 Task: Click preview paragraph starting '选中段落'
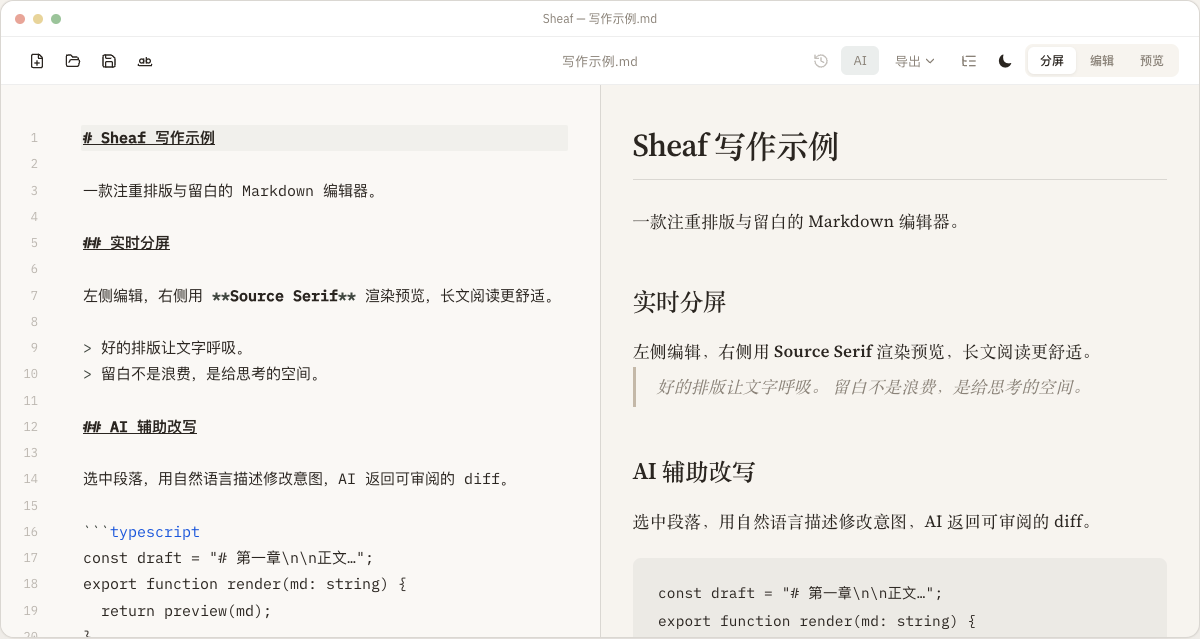(x=864, y=522)
